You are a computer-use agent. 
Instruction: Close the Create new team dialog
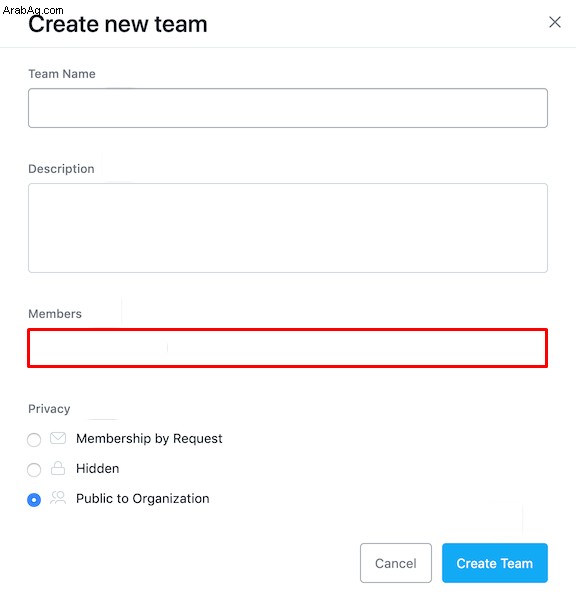tap(555, 22)
